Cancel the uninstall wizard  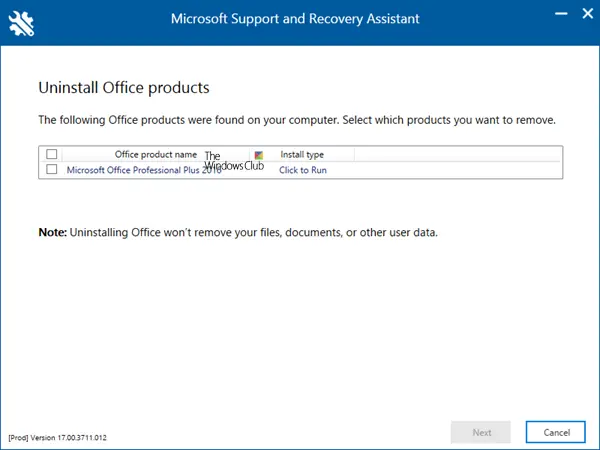tap(556, 432)
